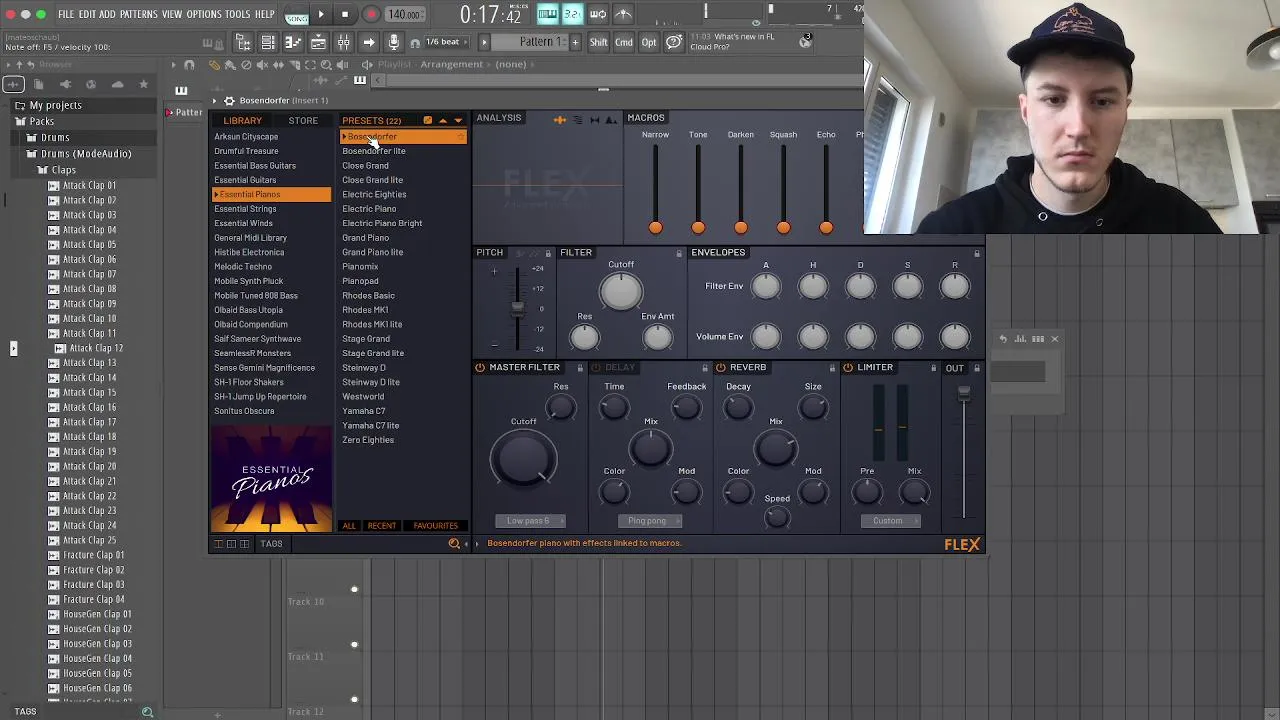Toggle the lock icon in the Filter section

point(679,253)
